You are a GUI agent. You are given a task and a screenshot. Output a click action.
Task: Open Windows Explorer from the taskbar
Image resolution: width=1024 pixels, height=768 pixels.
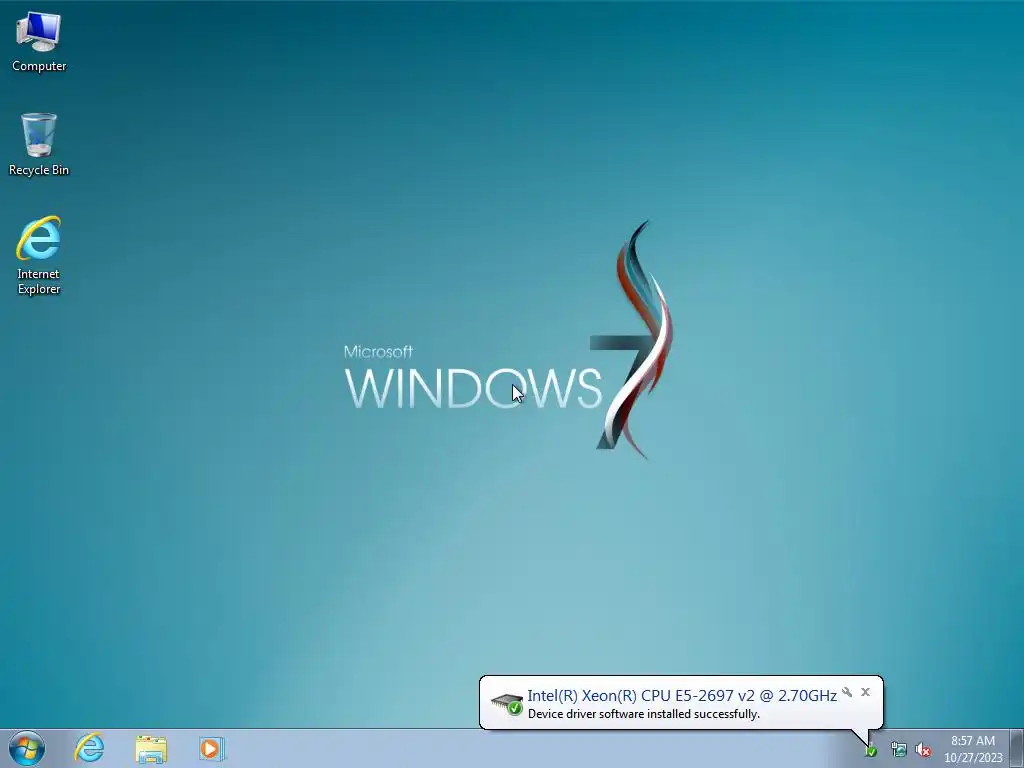[x=151, y=748]
